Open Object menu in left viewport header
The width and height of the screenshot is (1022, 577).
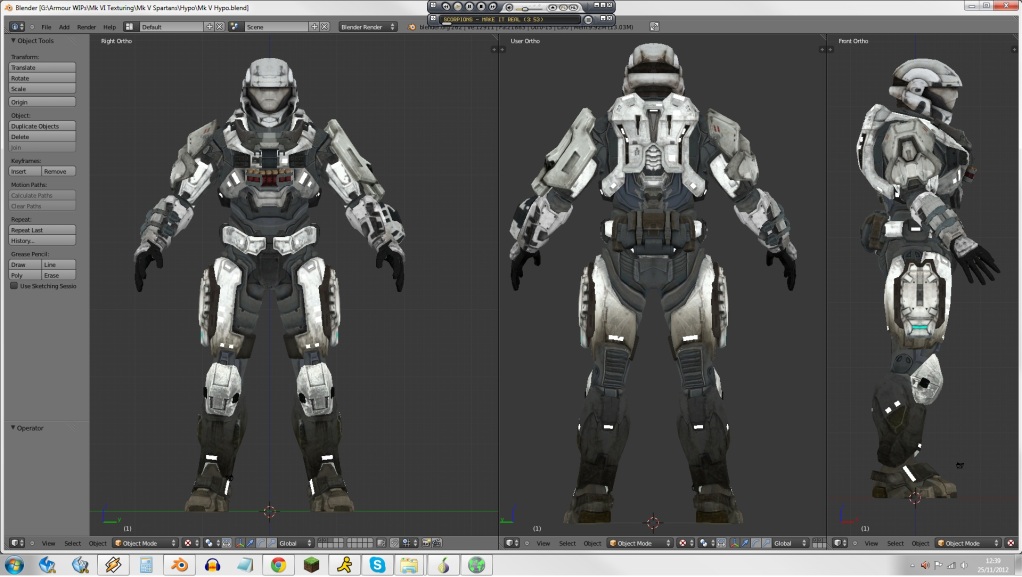(98, 543)
